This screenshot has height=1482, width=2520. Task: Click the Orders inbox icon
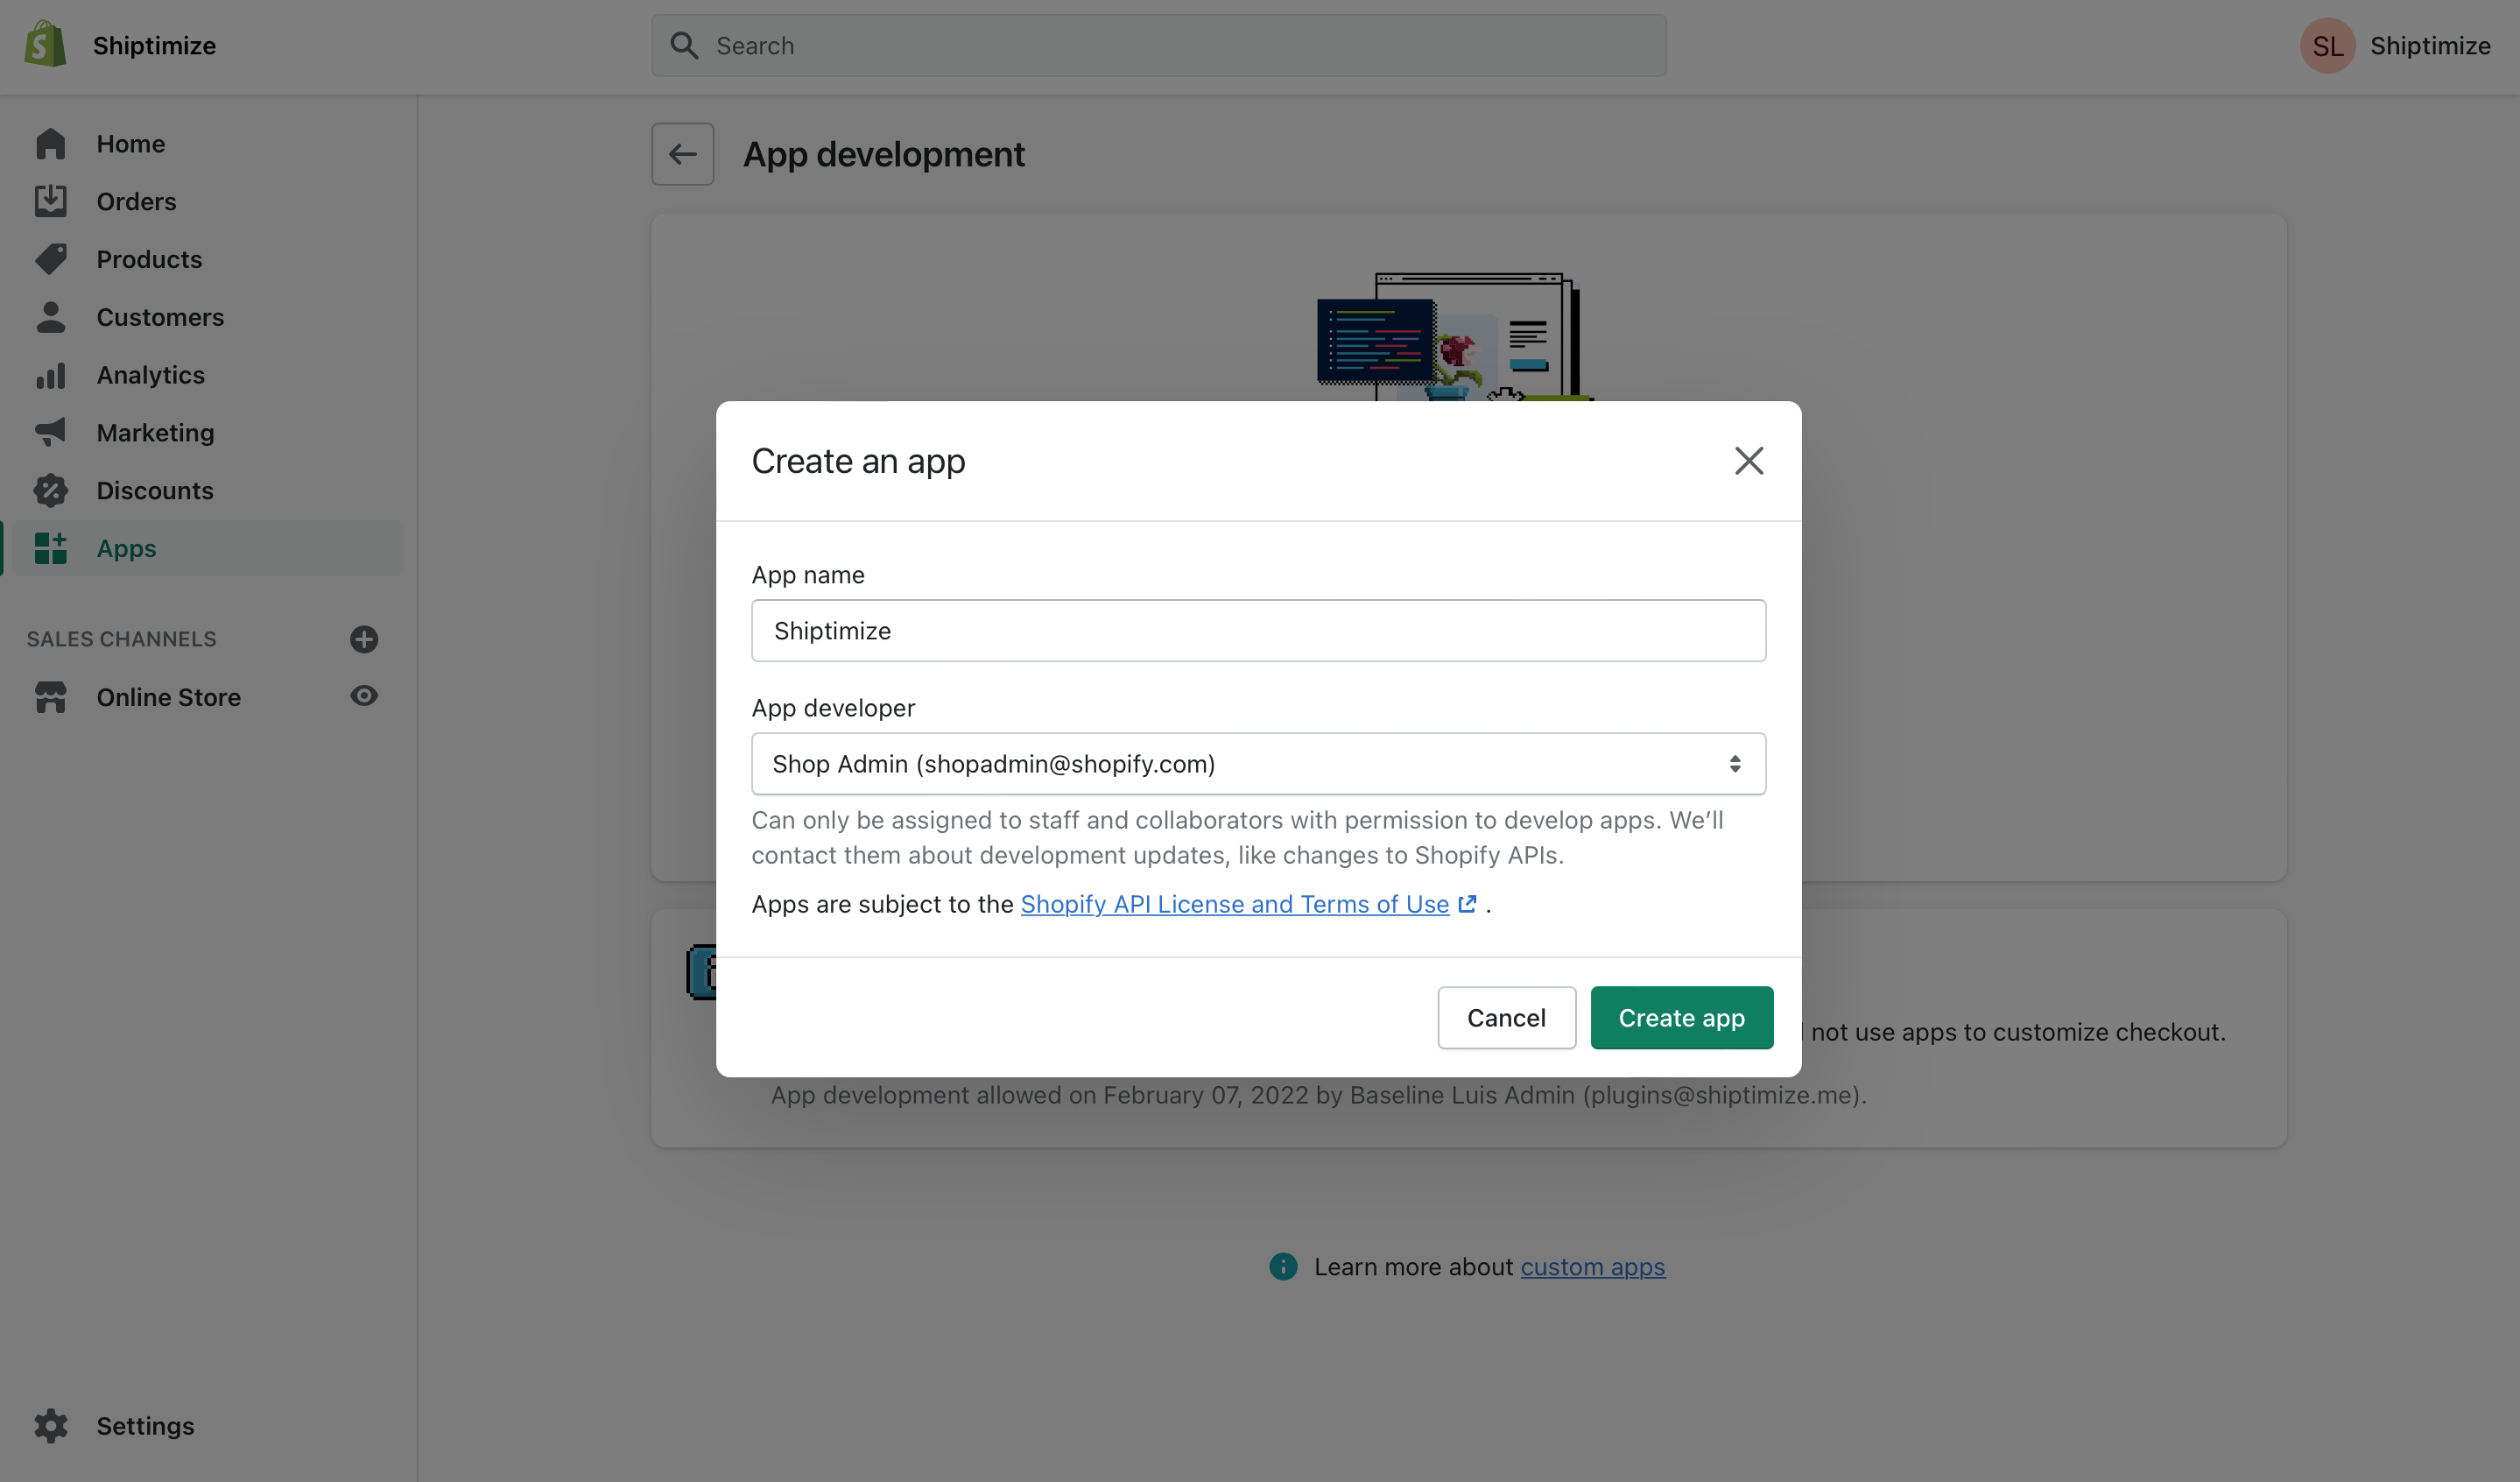[x=50, y=201]
